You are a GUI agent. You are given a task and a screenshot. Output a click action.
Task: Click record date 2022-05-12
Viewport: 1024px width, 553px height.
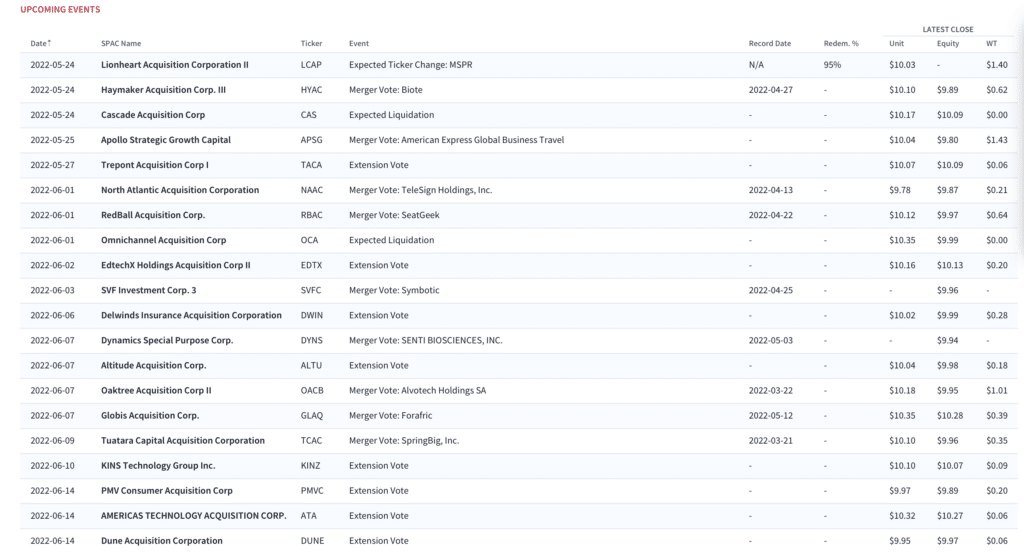click(771, 415)
